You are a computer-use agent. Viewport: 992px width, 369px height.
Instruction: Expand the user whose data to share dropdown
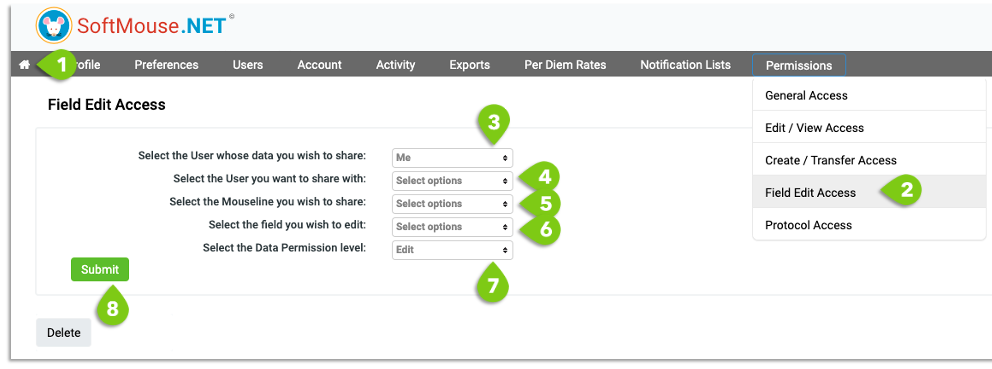click(452, 158)
